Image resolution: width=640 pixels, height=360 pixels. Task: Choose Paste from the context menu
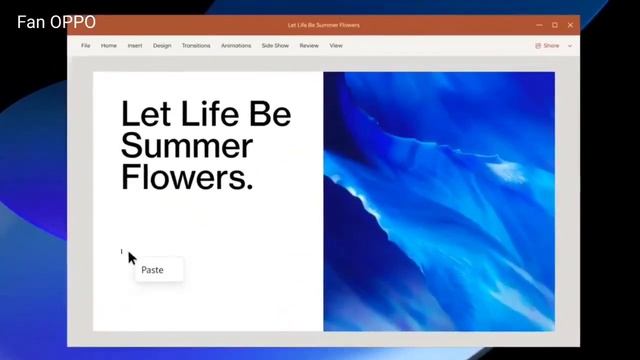pyautogui.click(x=159, y=270)
